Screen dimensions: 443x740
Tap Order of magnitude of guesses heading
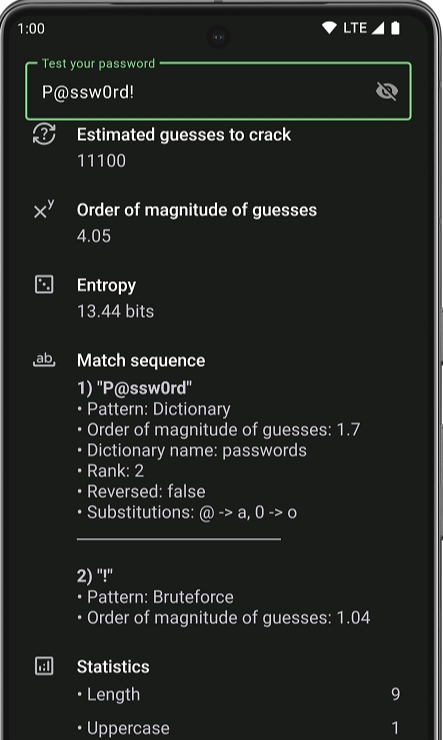click(197, 210)
